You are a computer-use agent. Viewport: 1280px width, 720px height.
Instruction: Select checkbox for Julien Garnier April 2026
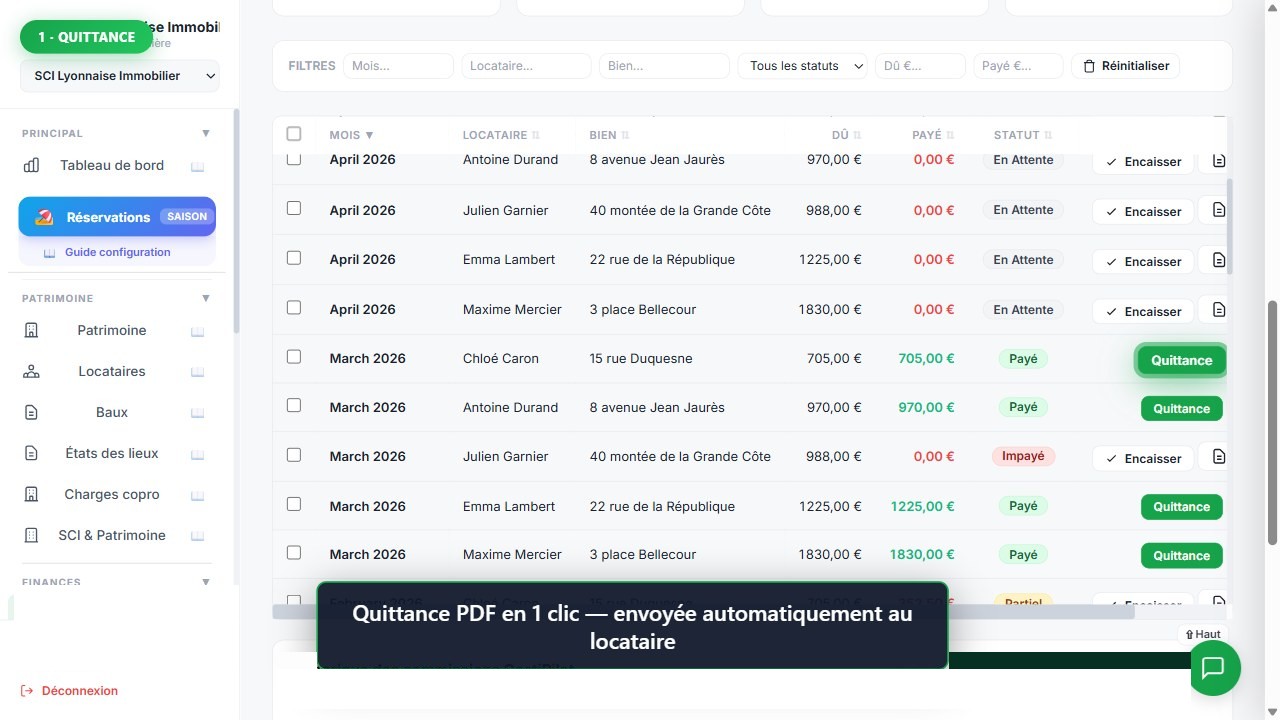coord(294,208)
